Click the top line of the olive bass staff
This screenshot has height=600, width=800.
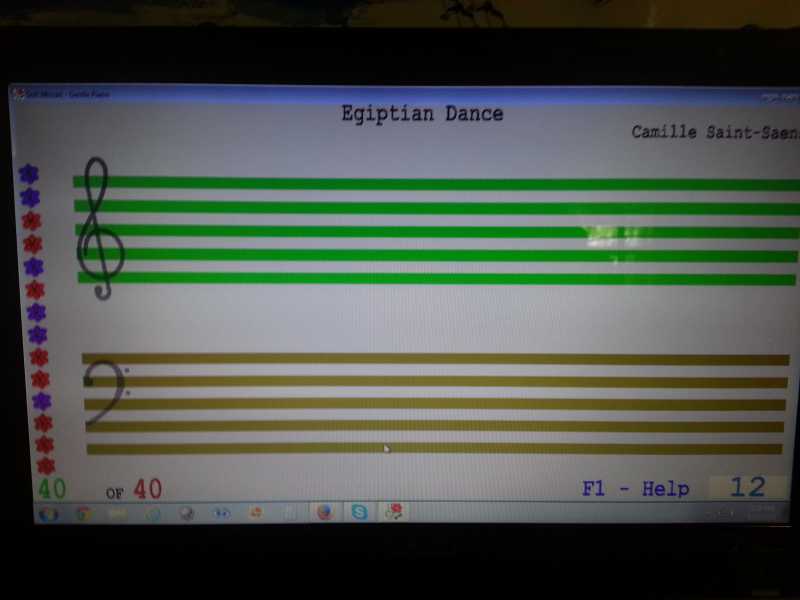(x=436, y=359)
